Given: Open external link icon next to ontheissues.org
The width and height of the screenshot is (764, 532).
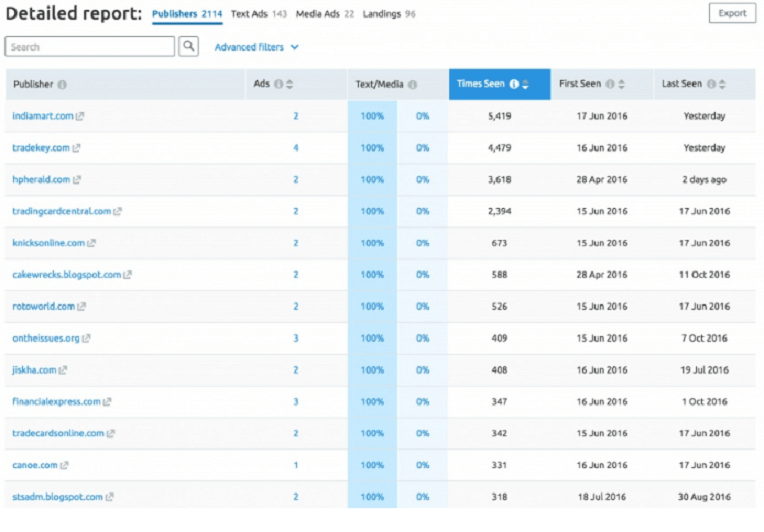Looking at the screenshot, I should 86,338.
